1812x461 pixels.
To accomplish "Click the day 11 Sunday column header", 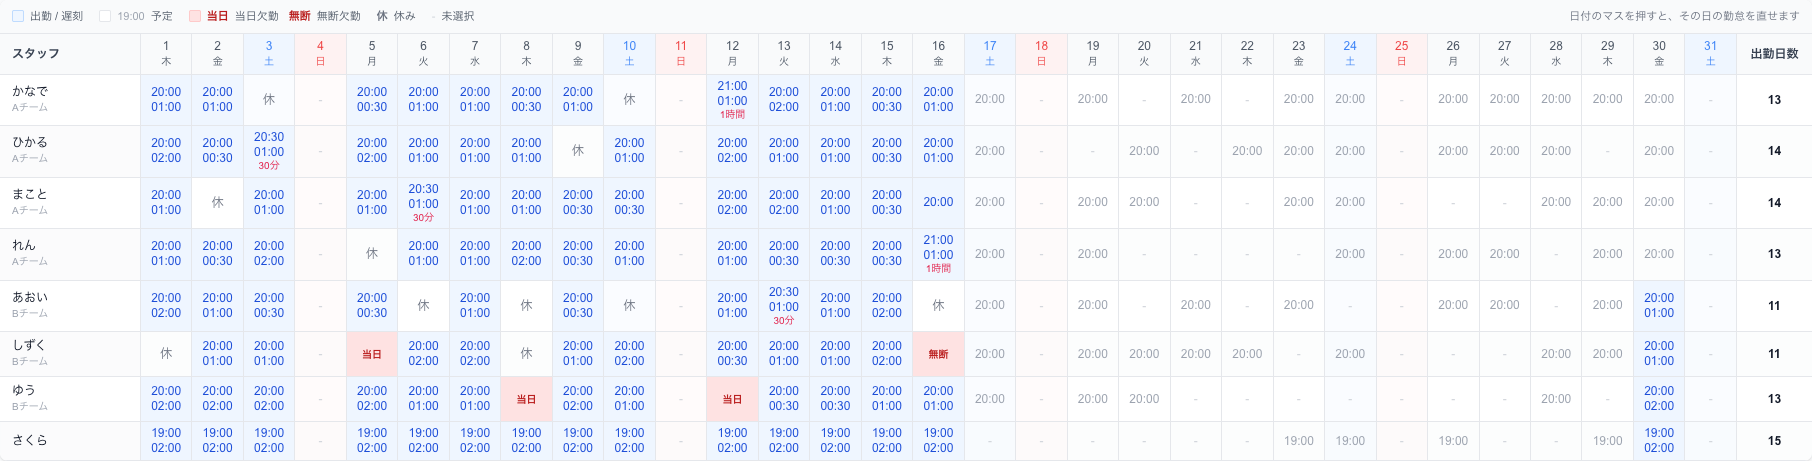I will click(x=681, y=54).
